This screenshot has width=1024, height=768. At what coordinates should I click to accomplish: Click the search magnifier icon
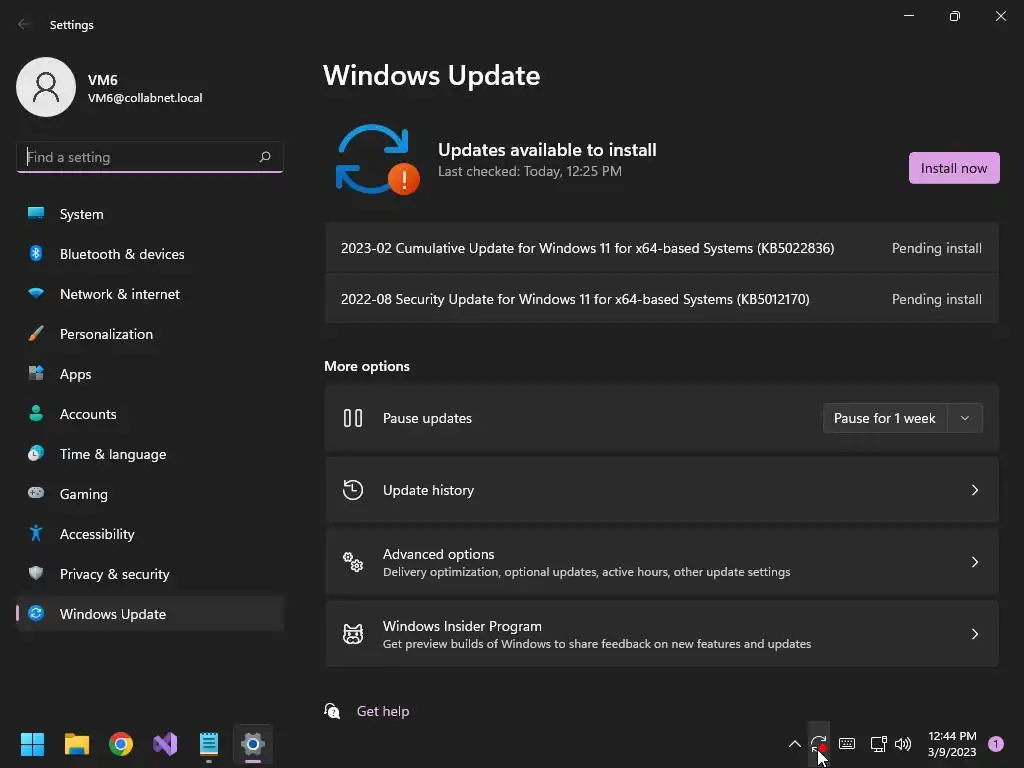point(264,157)
